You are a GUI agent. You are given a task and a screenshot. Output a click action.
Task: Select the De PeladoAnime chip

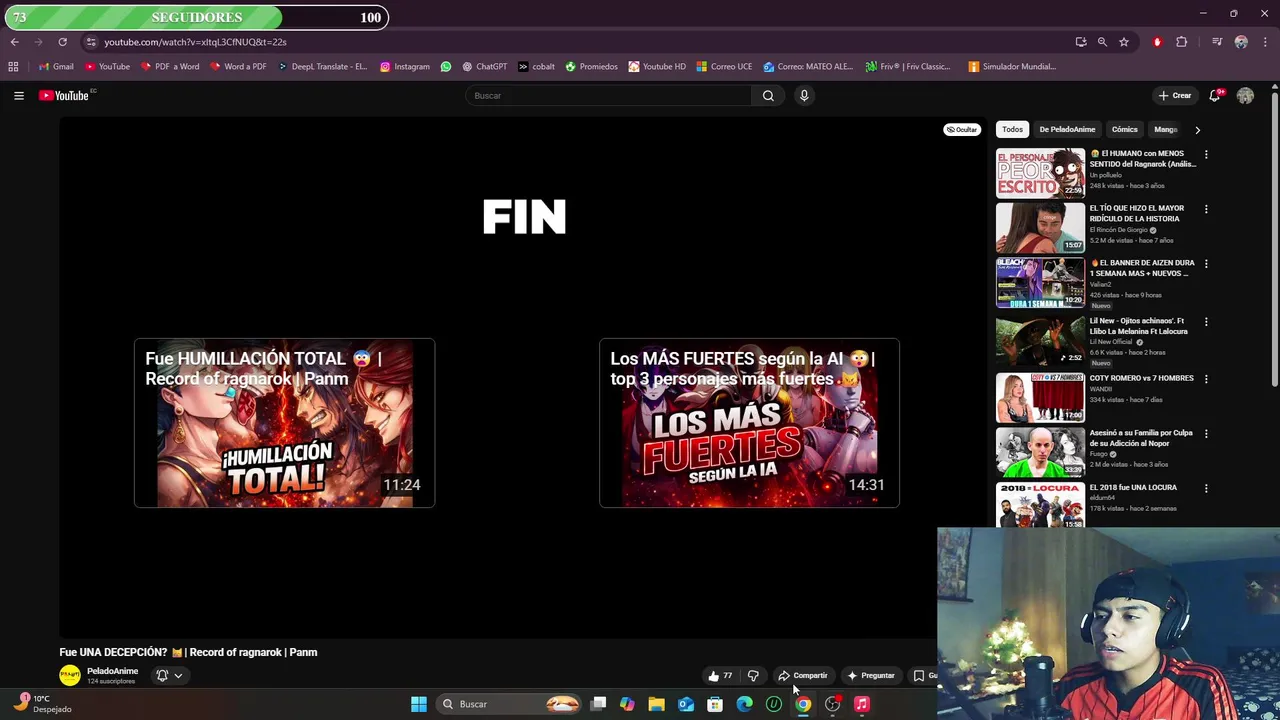(1067, 130)
